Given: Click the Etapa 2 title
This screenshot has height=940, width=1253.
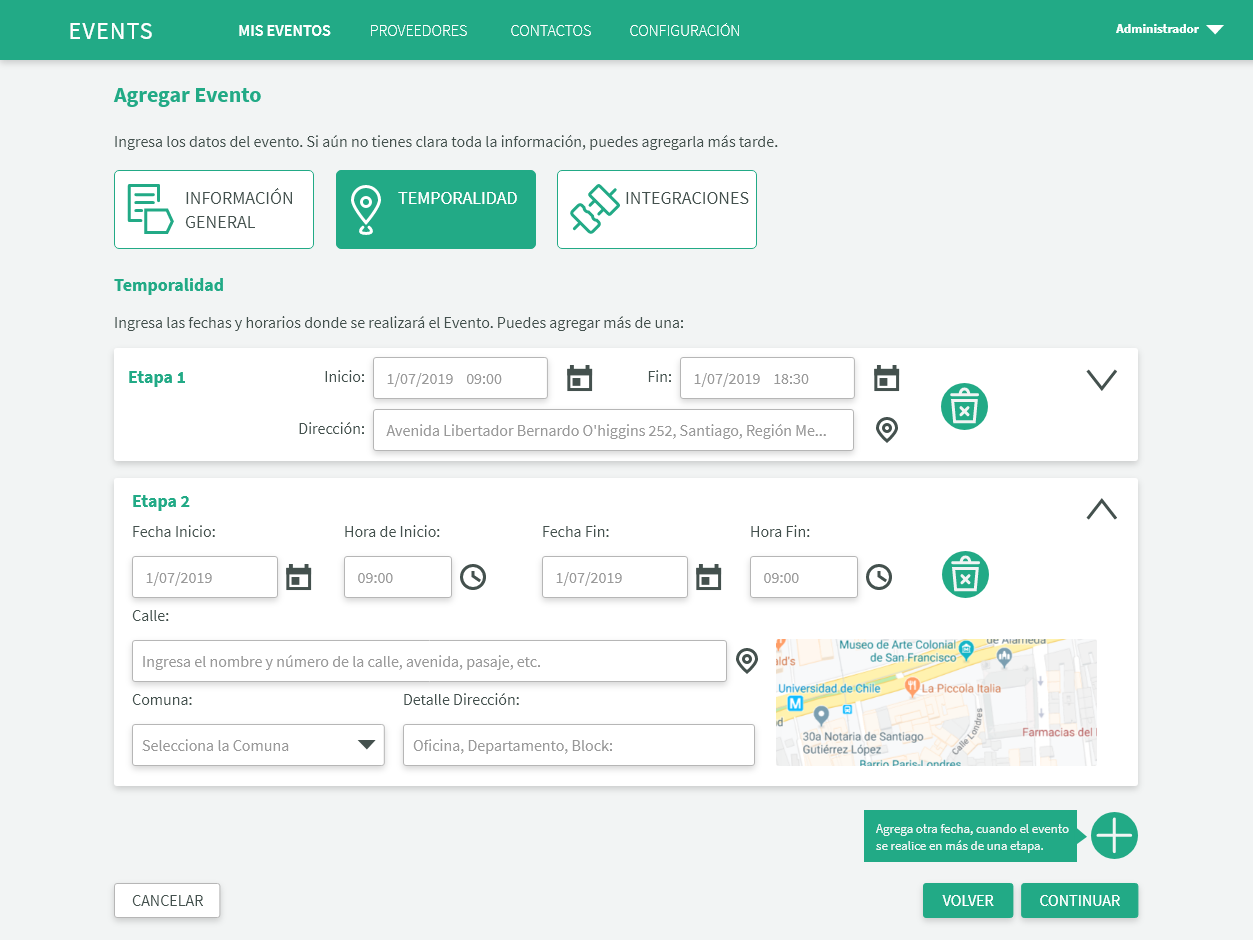Looking at the screenshot, I should (161, 501).
